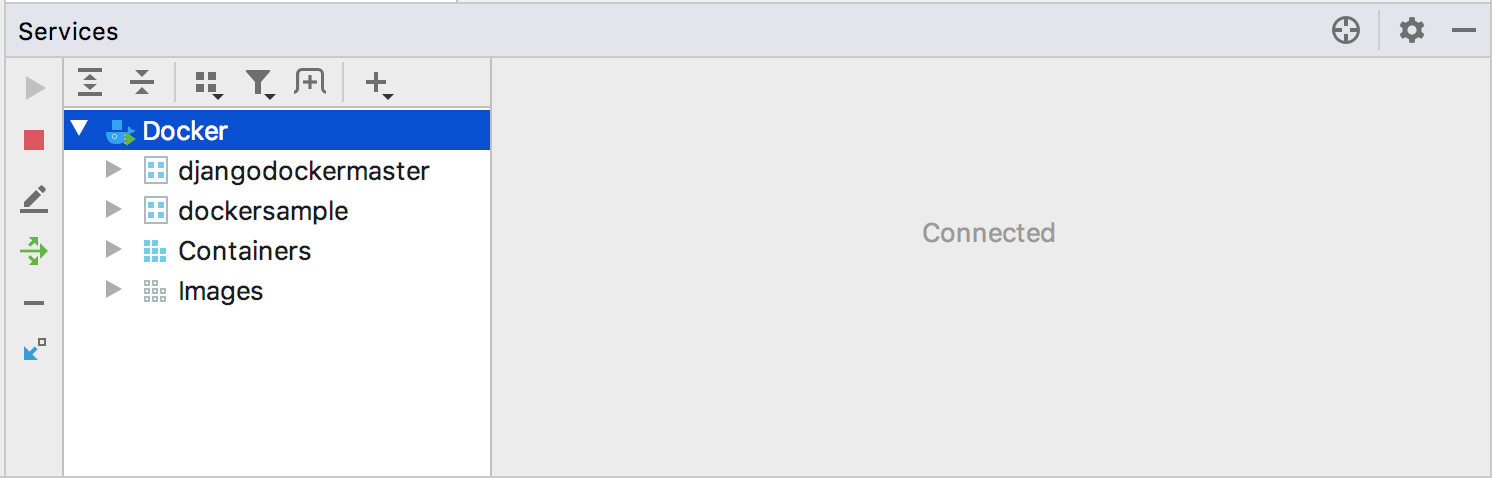Expand the Images node
The height and width of the screenshot is (478, 1492).
[x=113, y=290]
